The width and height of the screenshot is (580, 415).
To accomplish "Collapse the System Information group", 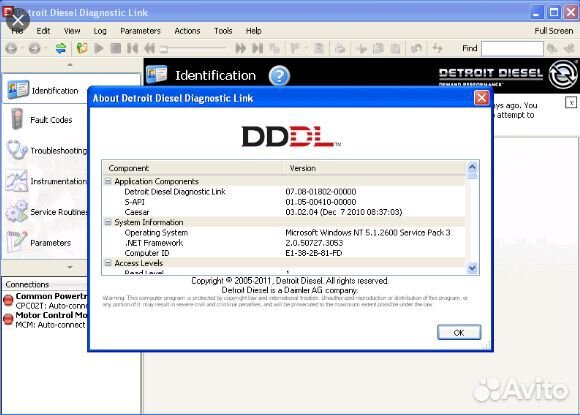I will [108, 222].
